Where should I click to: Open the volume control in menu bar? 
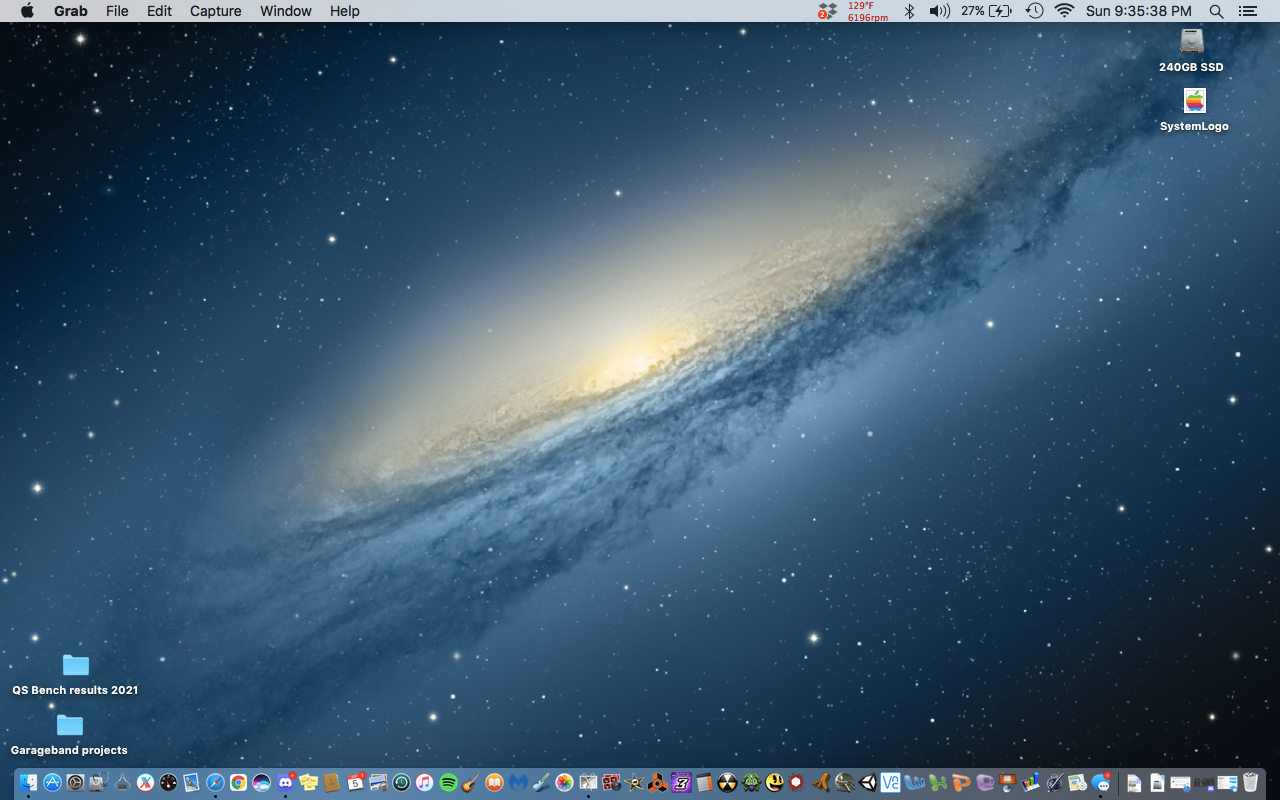pyautogui.click(x=939, y=11)
